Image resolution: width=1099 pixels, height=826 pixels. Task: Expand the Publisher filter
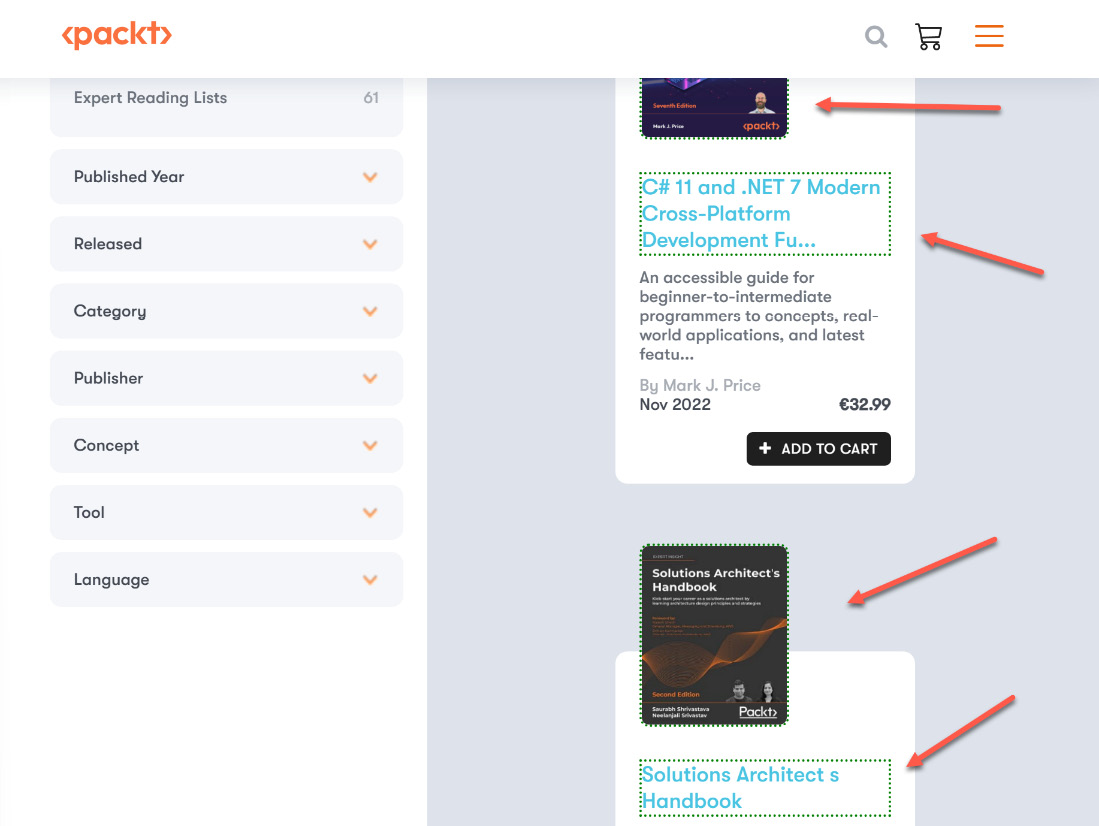tap(226, 379)
